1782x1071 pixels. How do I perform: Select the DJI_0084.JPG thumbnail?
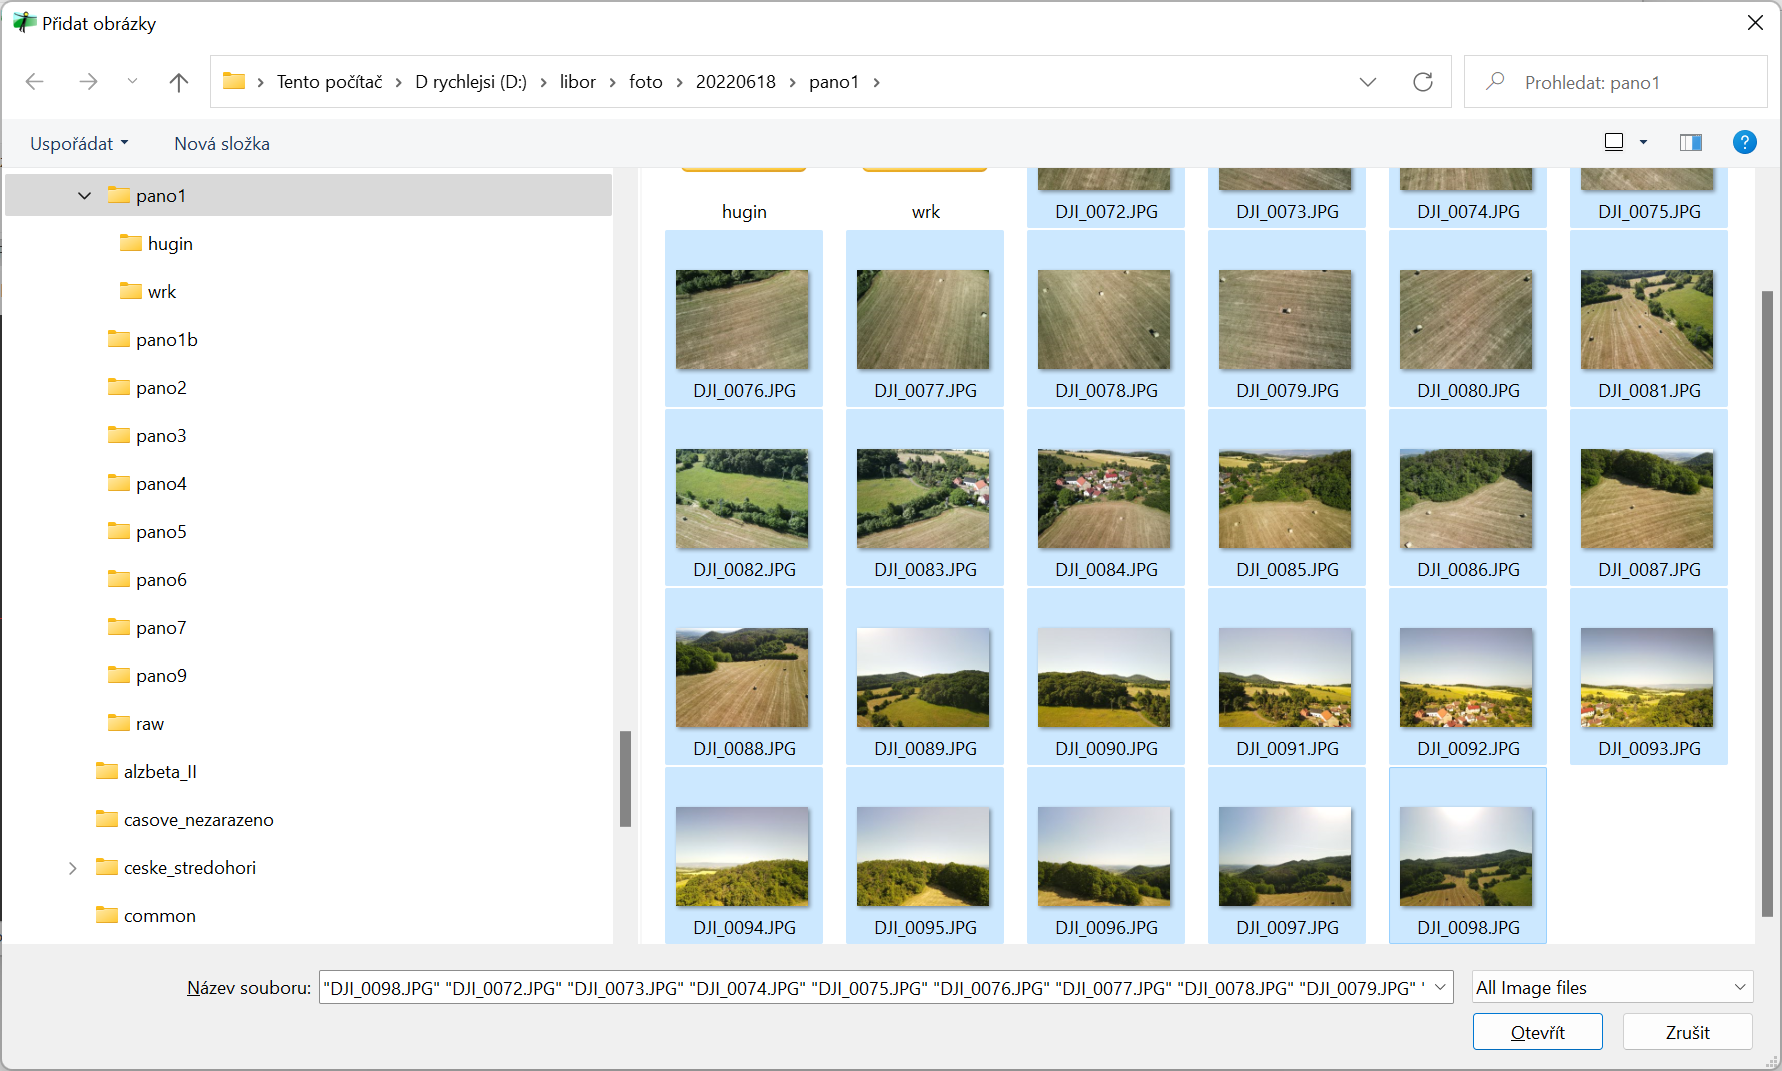coord(1105,500)
